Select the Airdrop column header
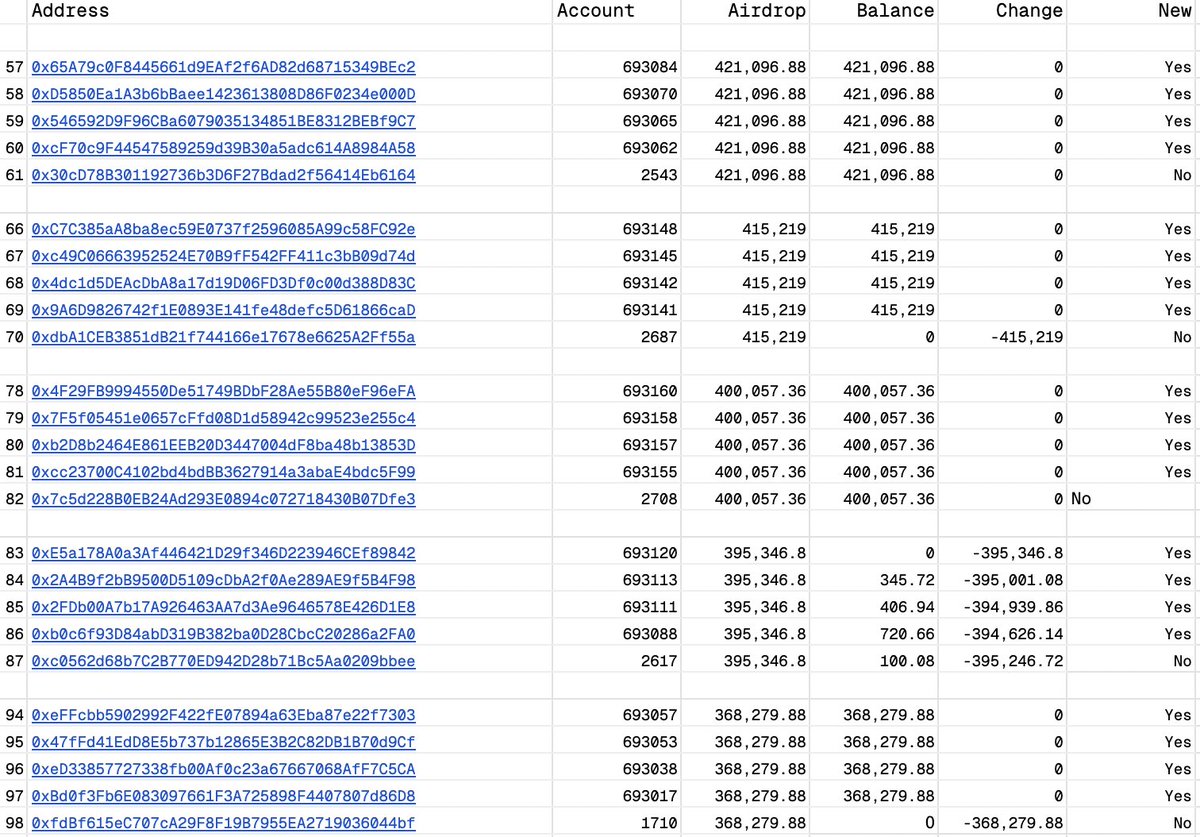The image size is (1200, 837). pyautogui.click(x=766, y=11)
